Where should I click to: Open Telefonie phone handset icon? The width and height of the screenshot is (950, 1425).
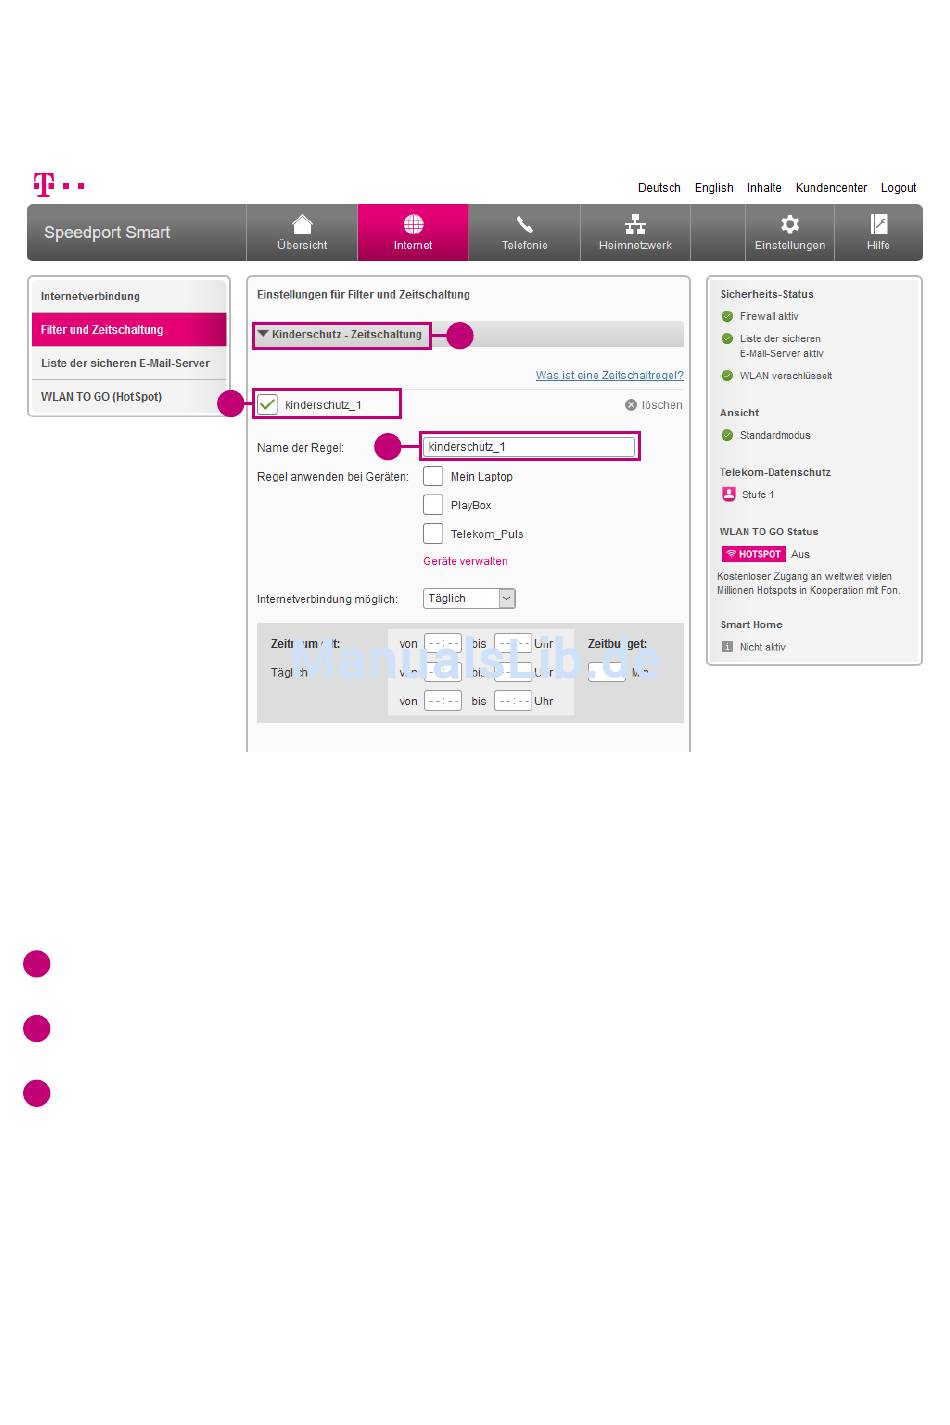point(524,224)
